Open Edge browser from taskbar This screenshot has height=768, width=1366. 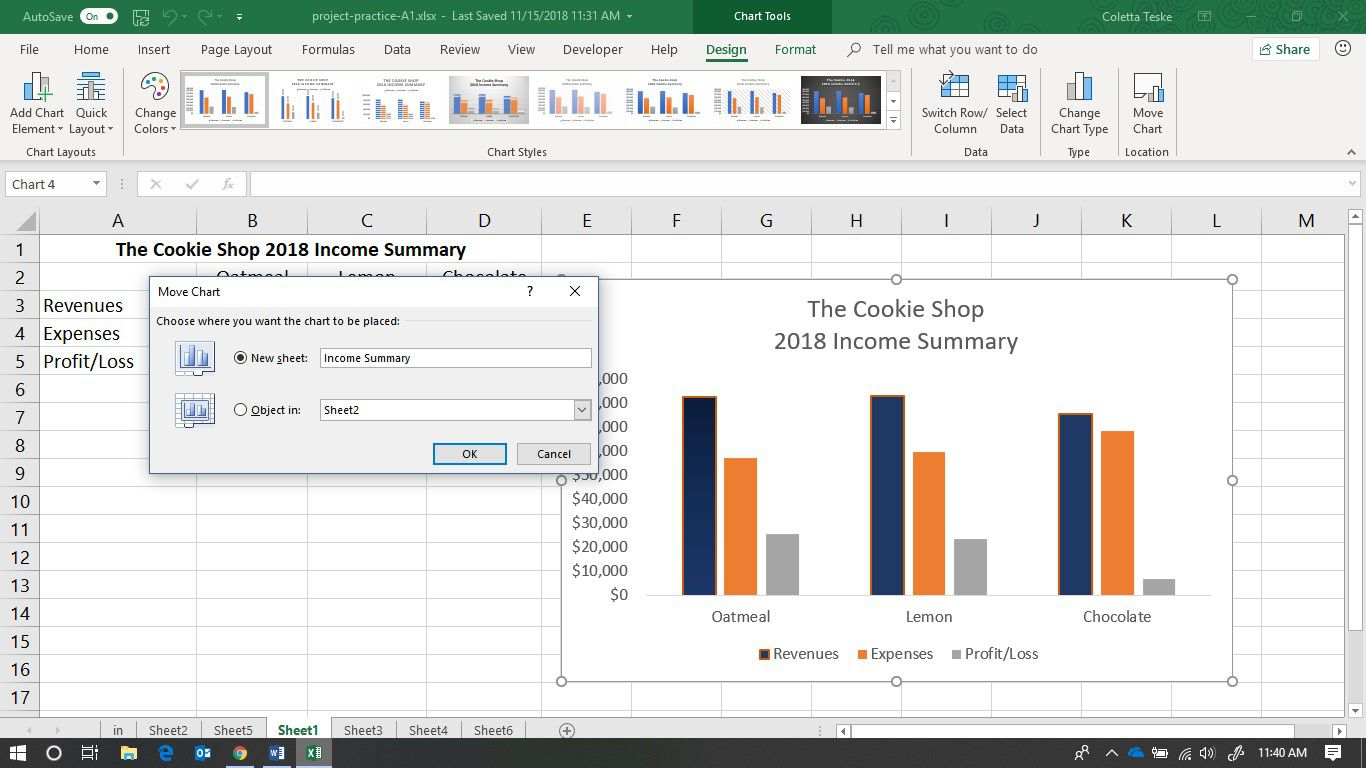pos(165,753)
